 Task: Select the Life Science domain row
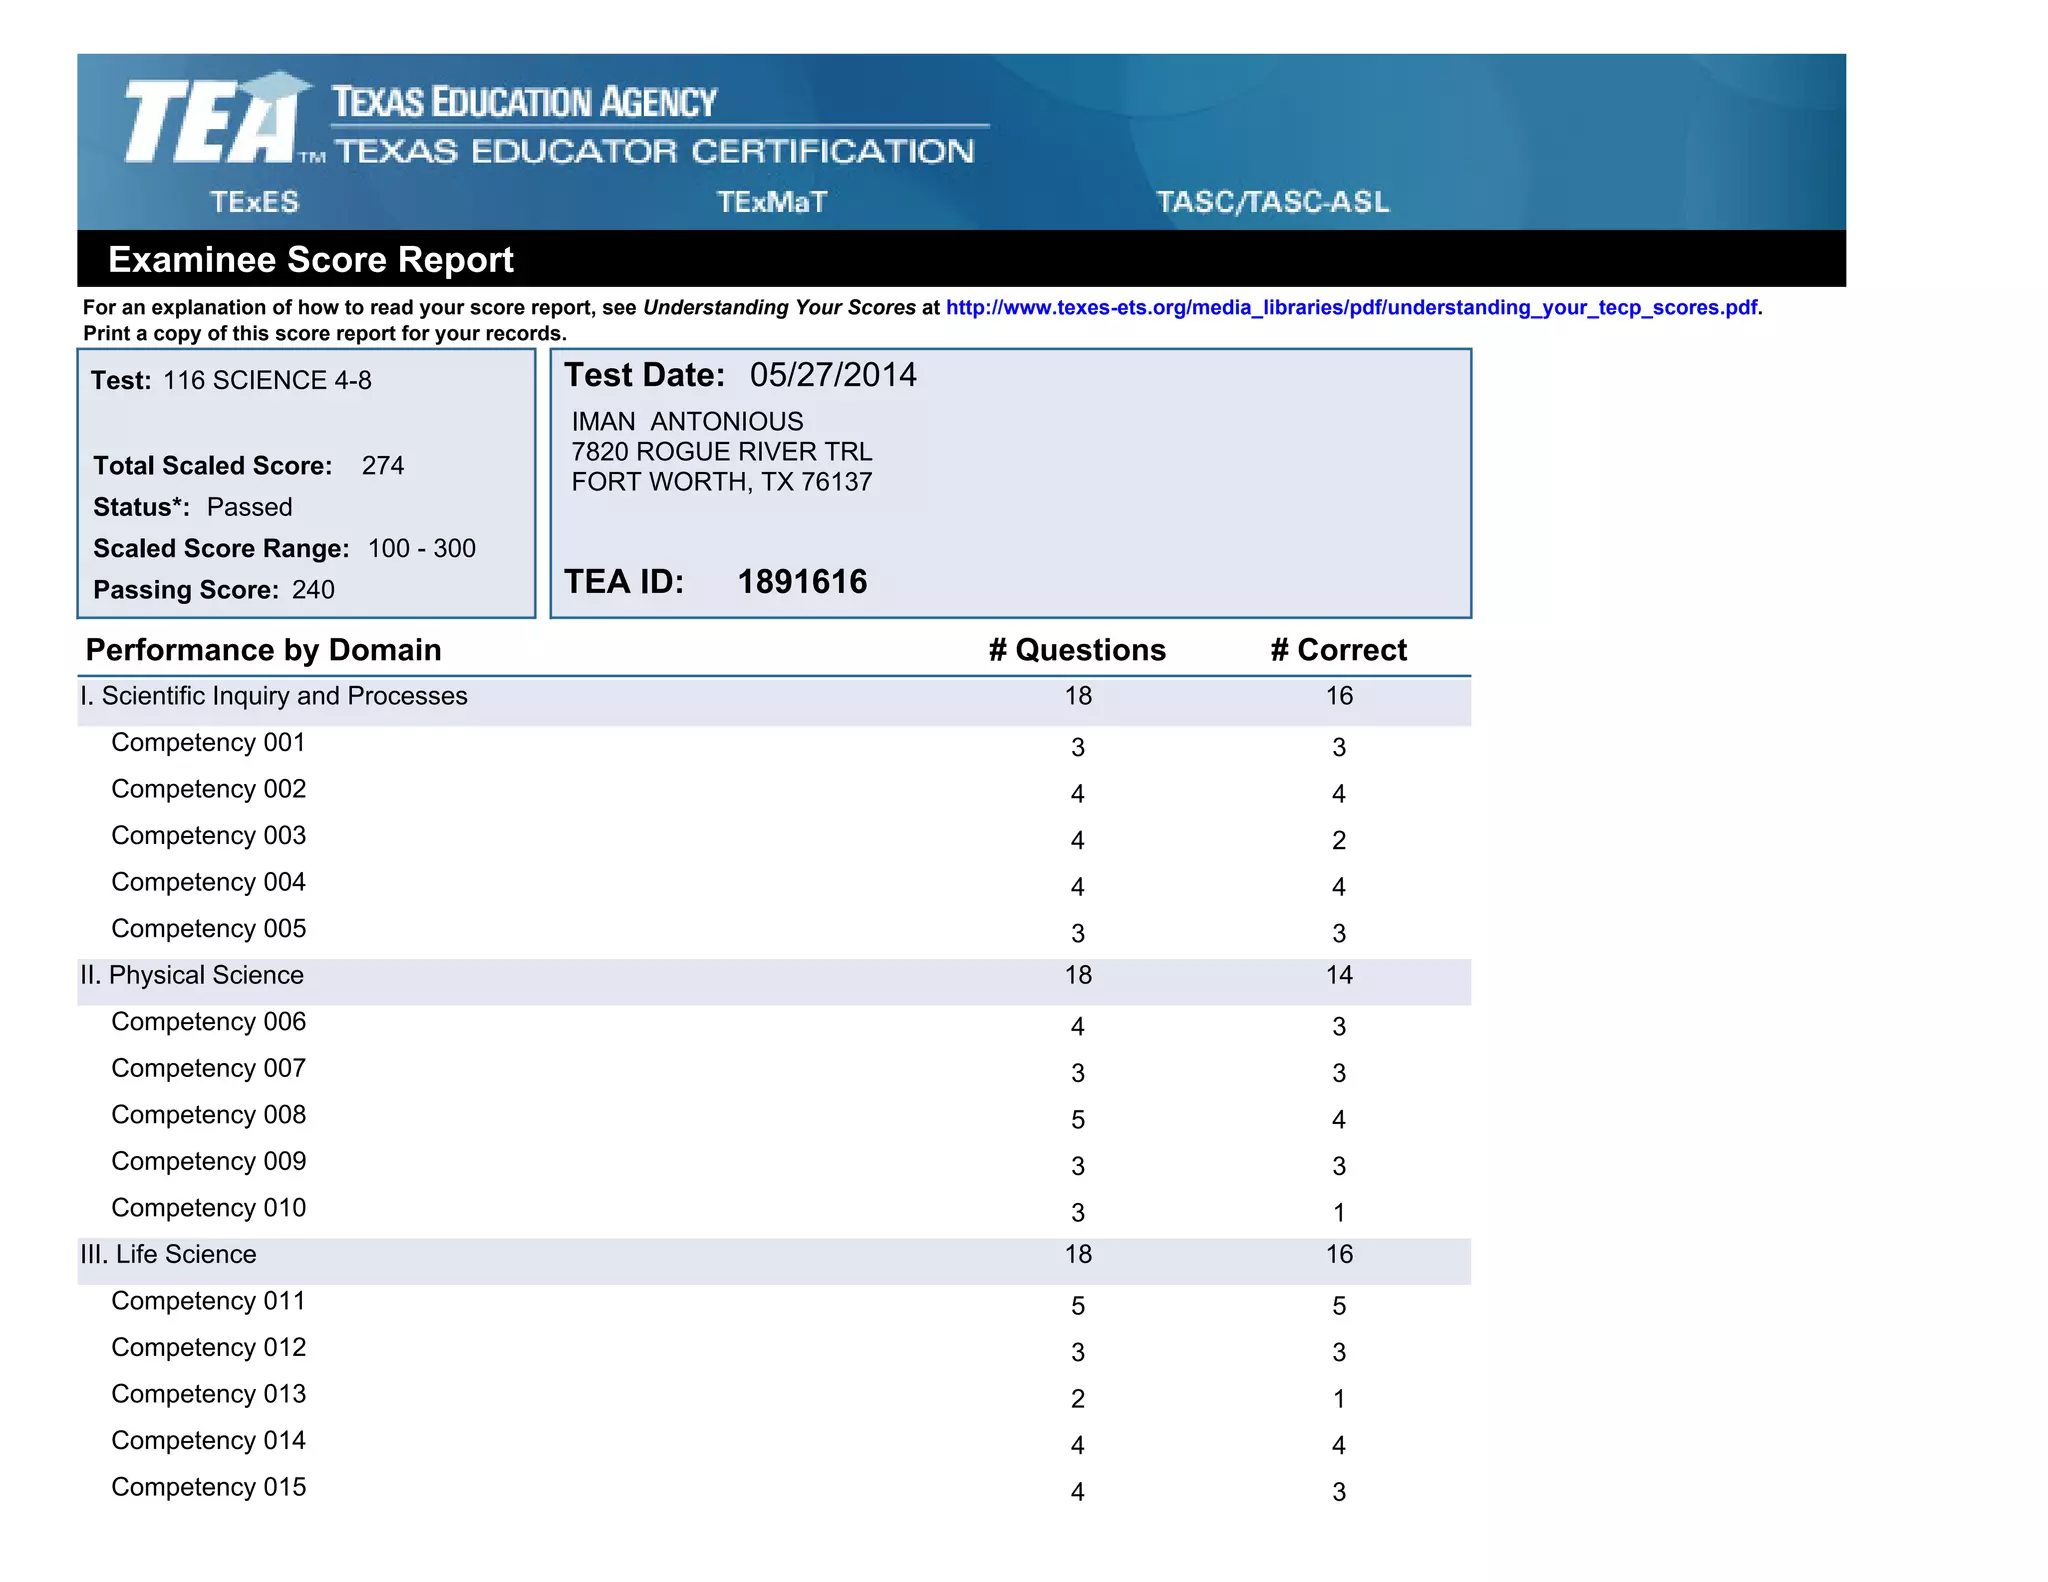pos(168,1255)
